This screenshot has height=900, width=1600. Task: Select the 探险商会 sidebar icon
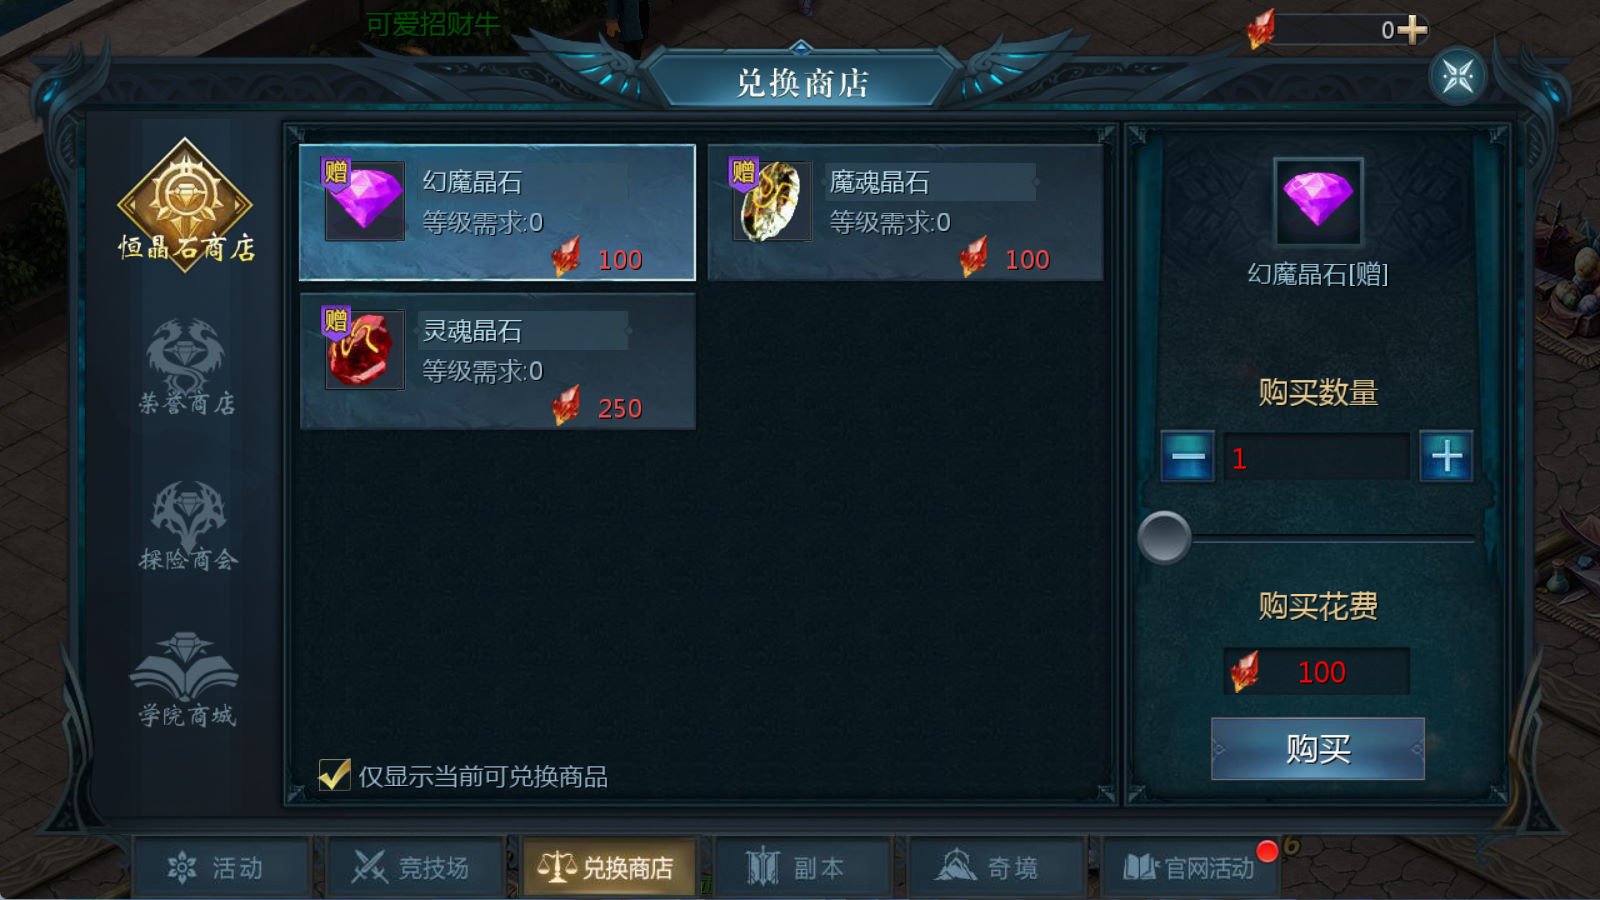[187, 526]
